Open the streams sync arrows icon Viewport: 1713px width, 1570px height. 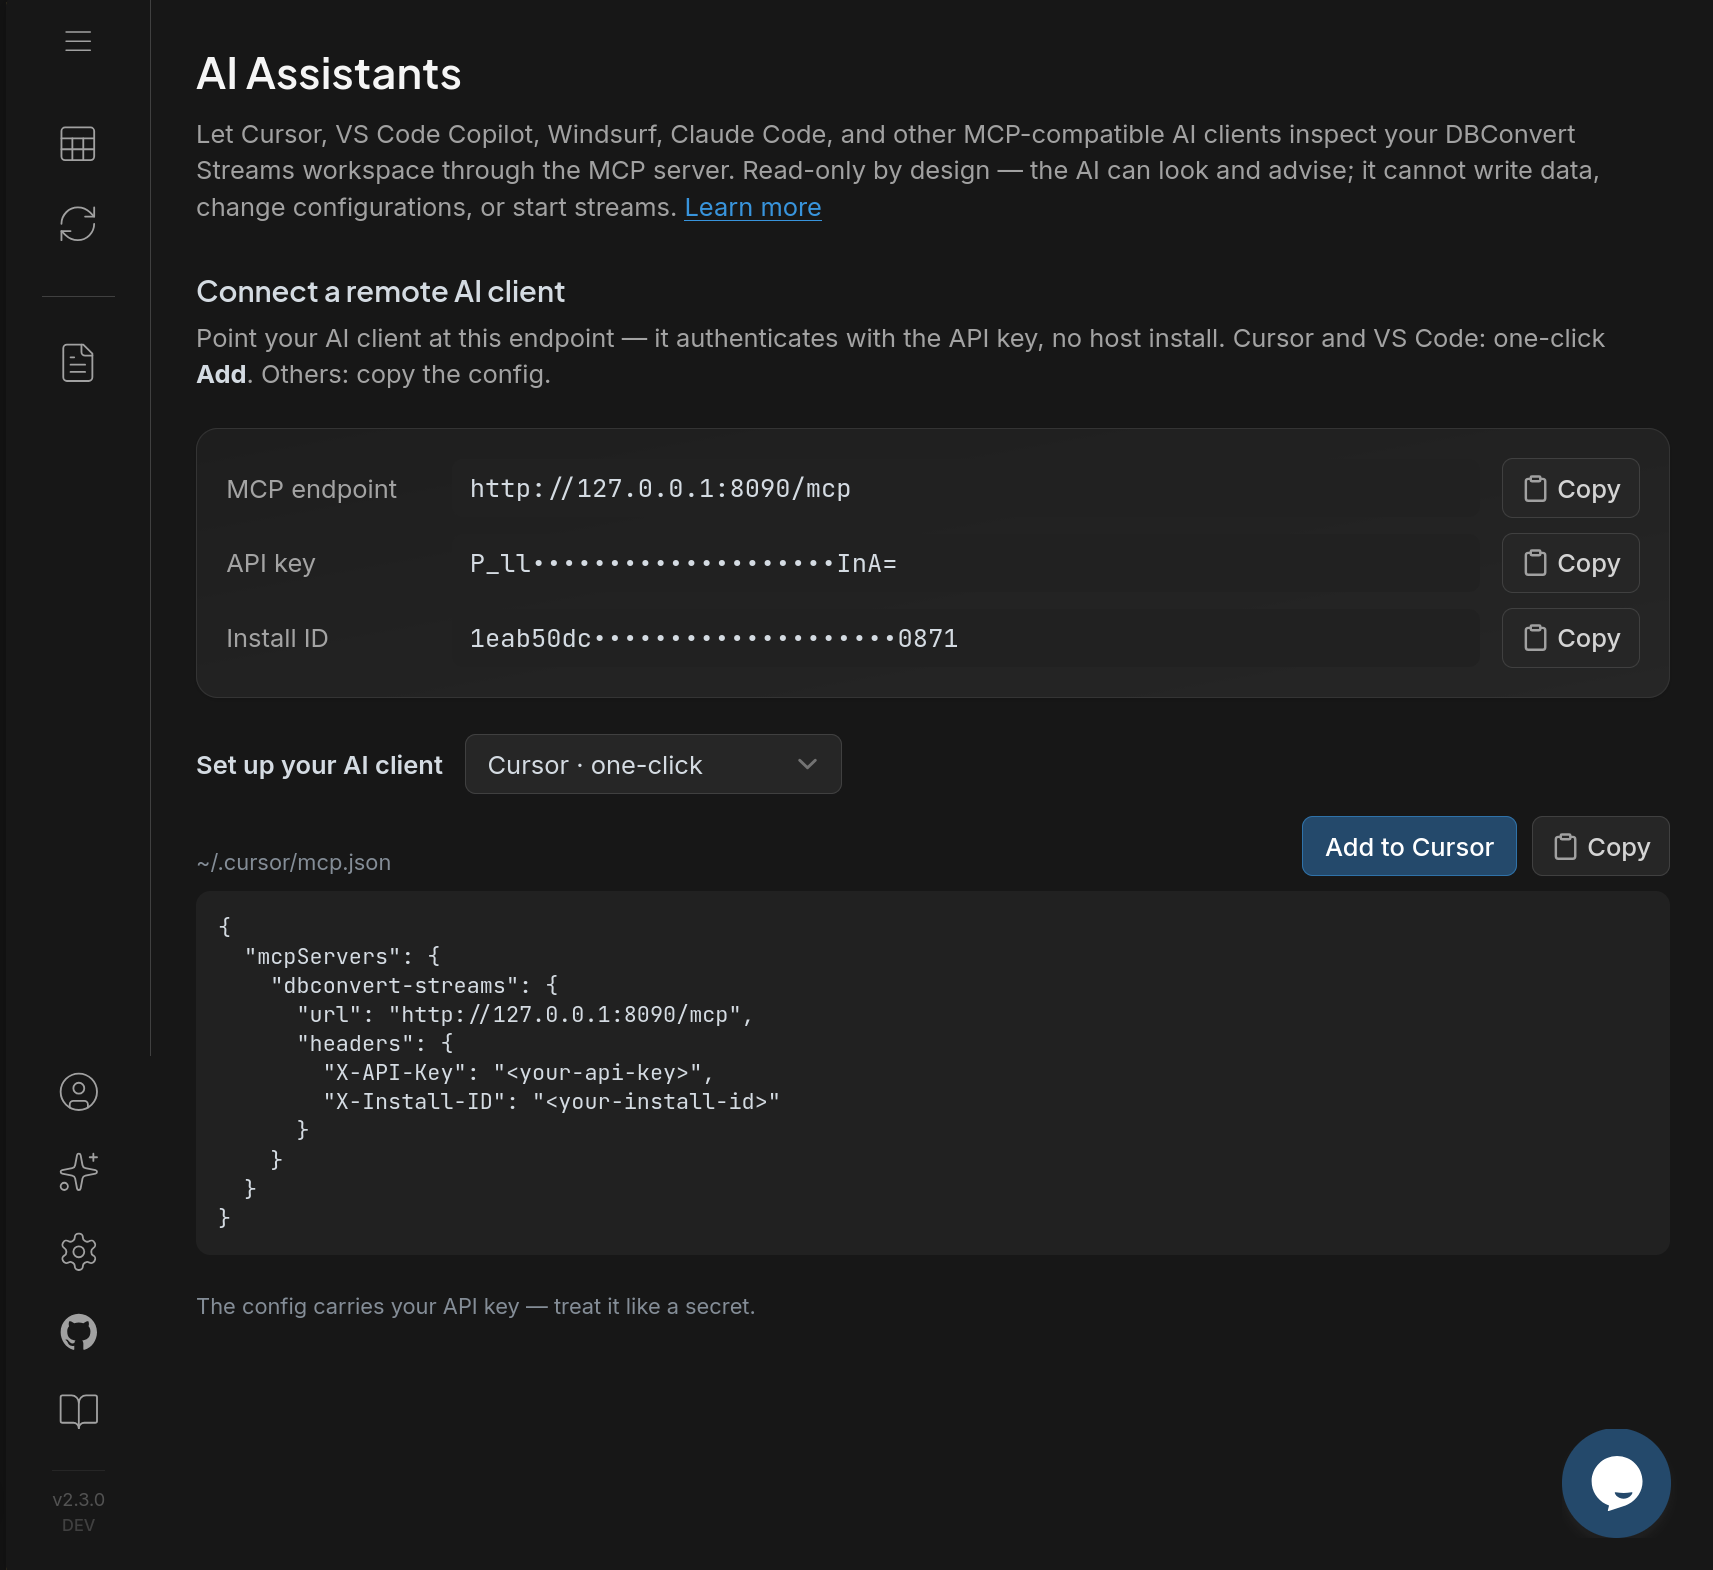coord(78,224)
